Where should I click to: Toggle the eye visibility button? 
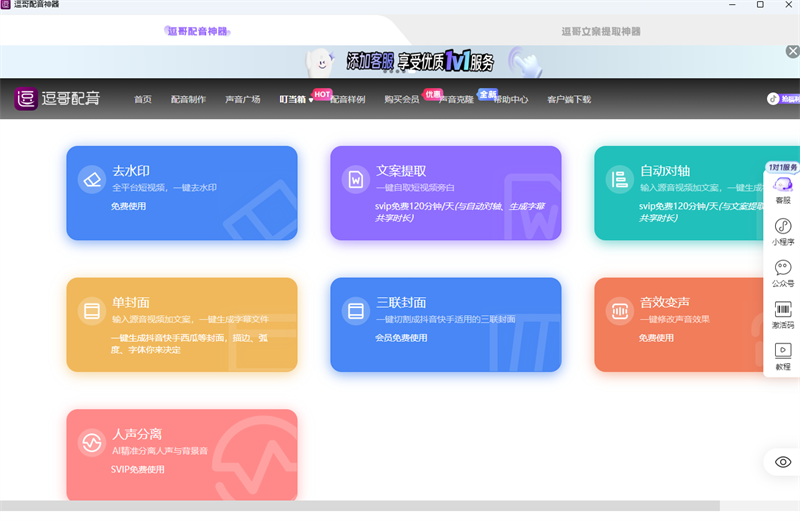(x=783, y=462)
